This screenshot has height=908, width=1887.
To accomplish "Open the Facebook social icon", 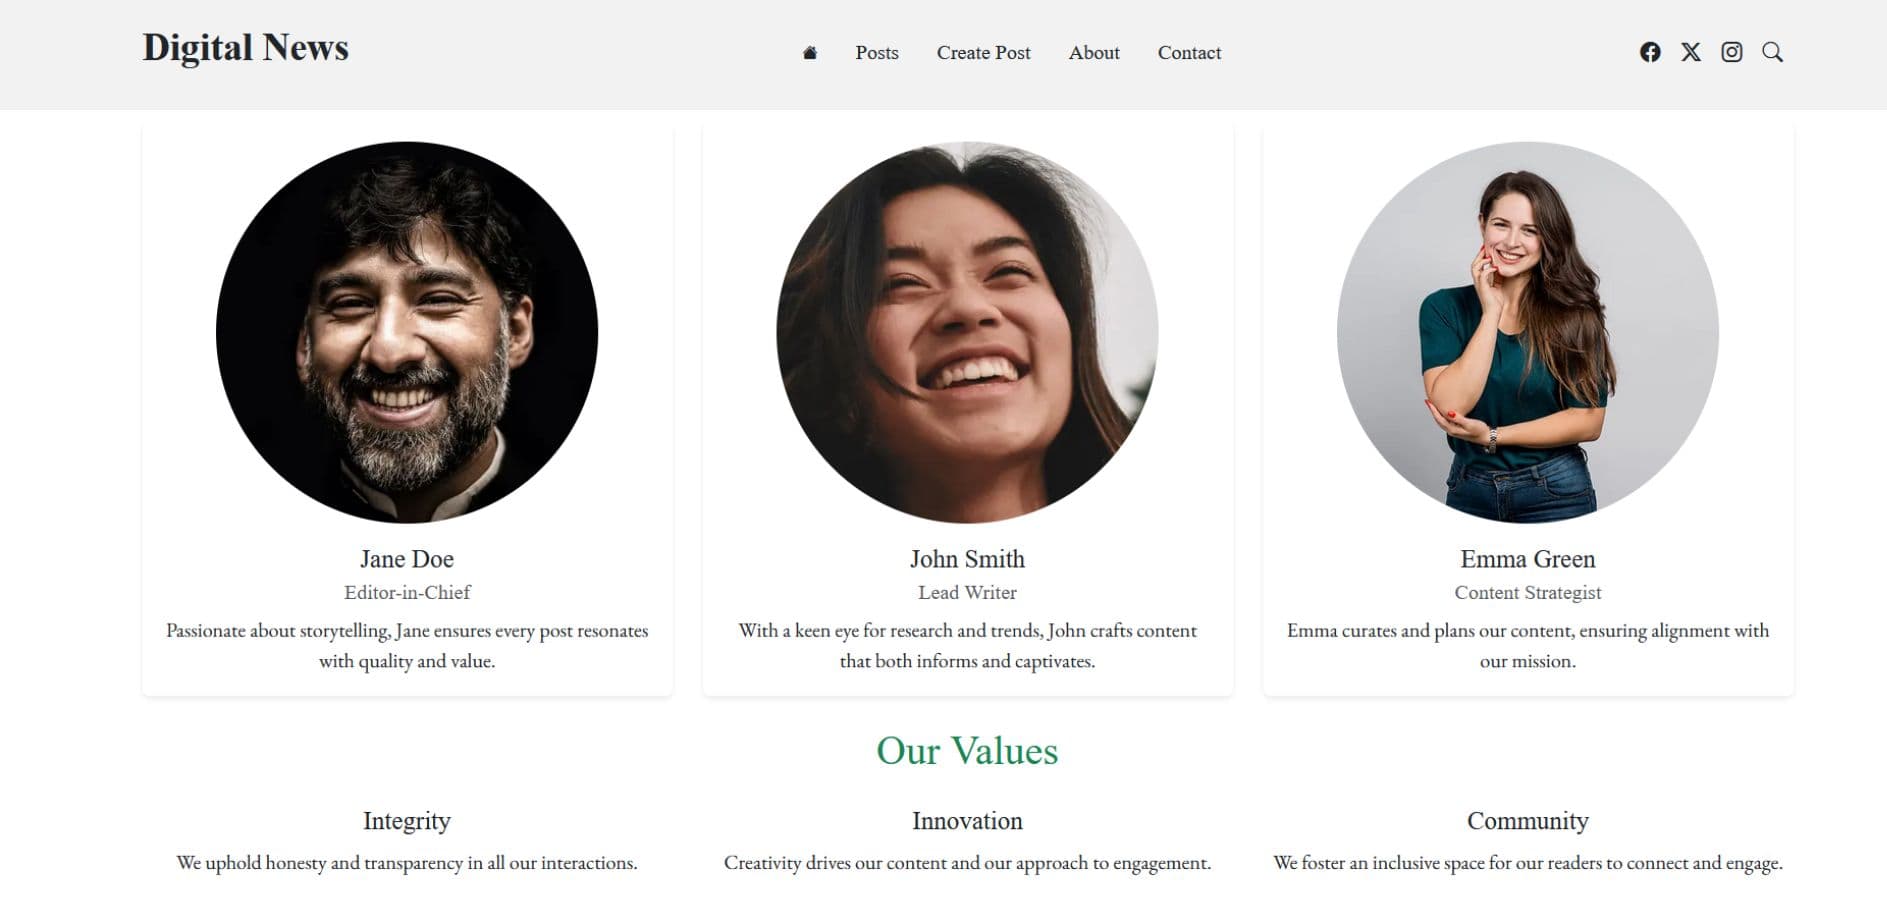I will pyautogui.click(x=1650, y=52).
